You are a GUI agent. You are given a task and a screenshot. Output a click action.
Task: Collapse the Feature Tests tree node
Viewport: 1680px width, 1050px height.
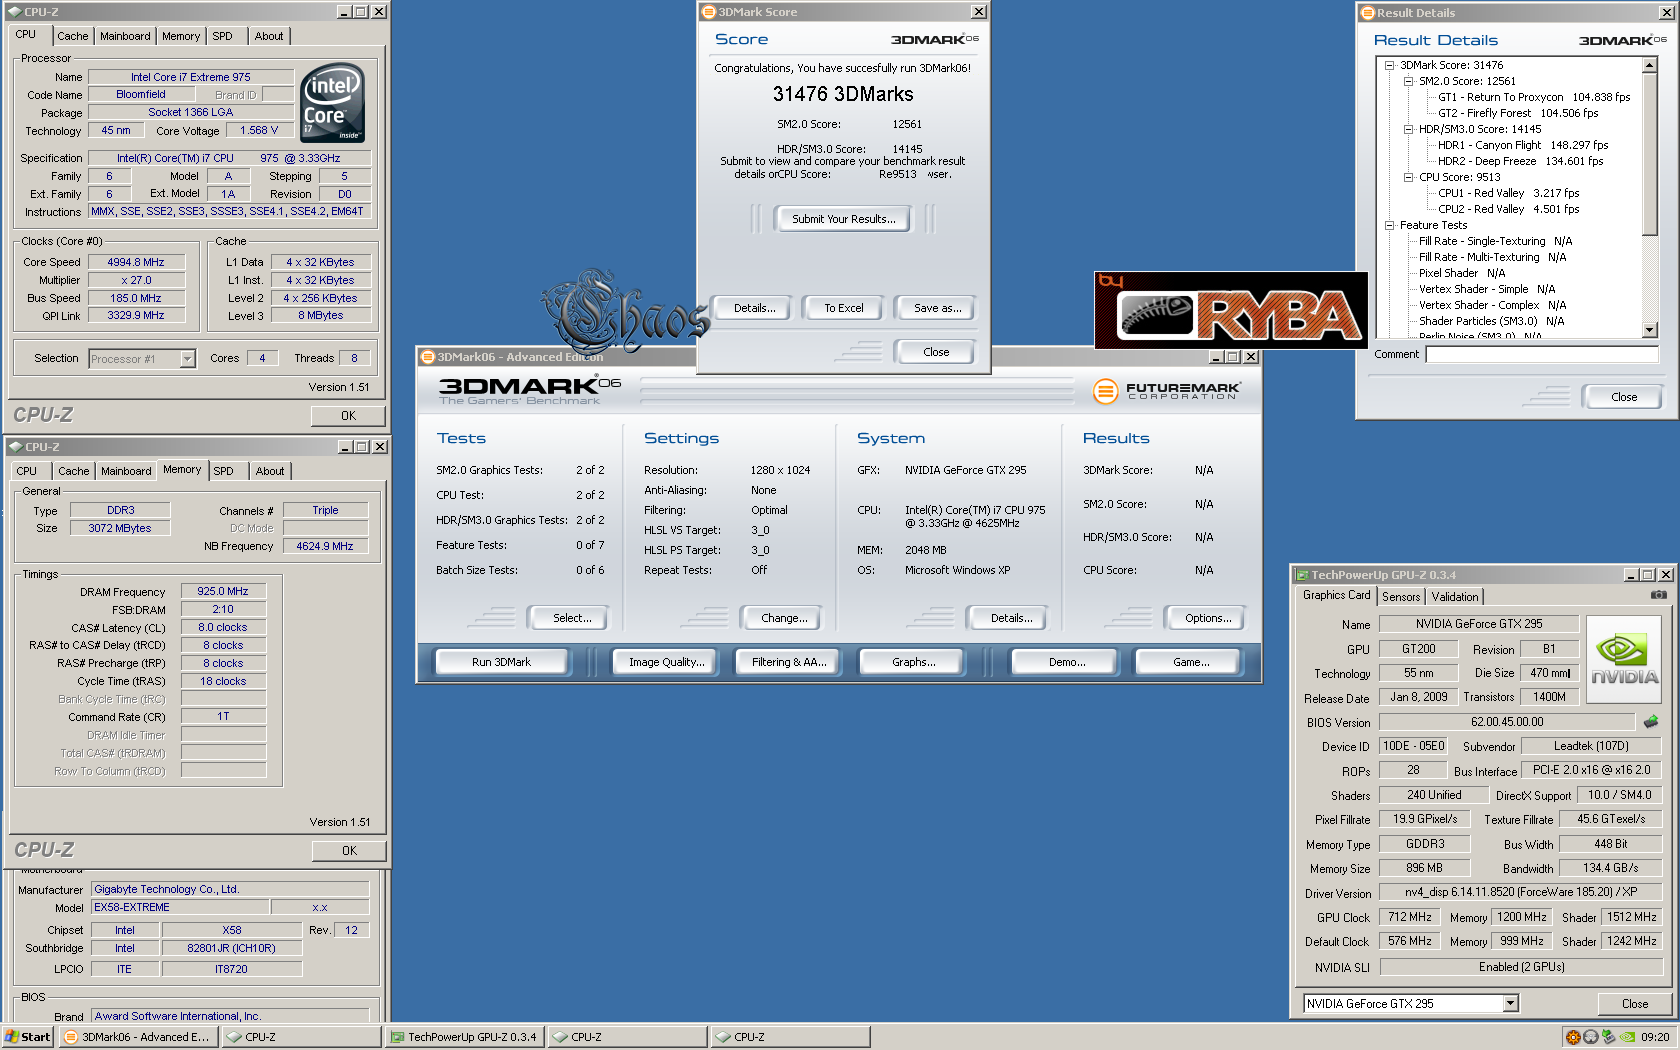[x=1389, y=225]
